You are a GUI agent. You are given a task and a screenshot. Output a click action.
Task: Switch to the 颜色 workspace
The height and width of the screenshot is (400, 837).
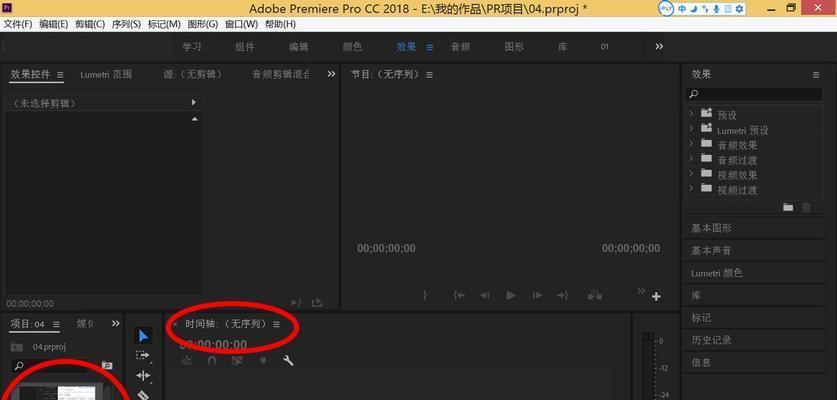[352, 47]
